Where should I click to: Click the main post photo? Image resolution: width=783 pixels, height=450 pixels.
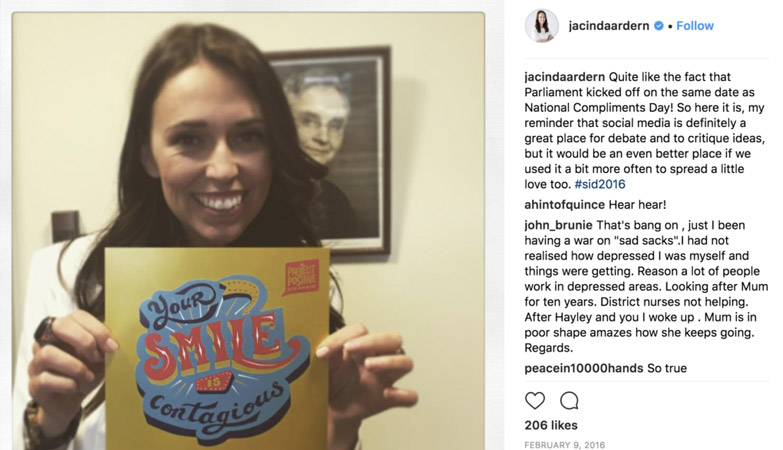248,231
